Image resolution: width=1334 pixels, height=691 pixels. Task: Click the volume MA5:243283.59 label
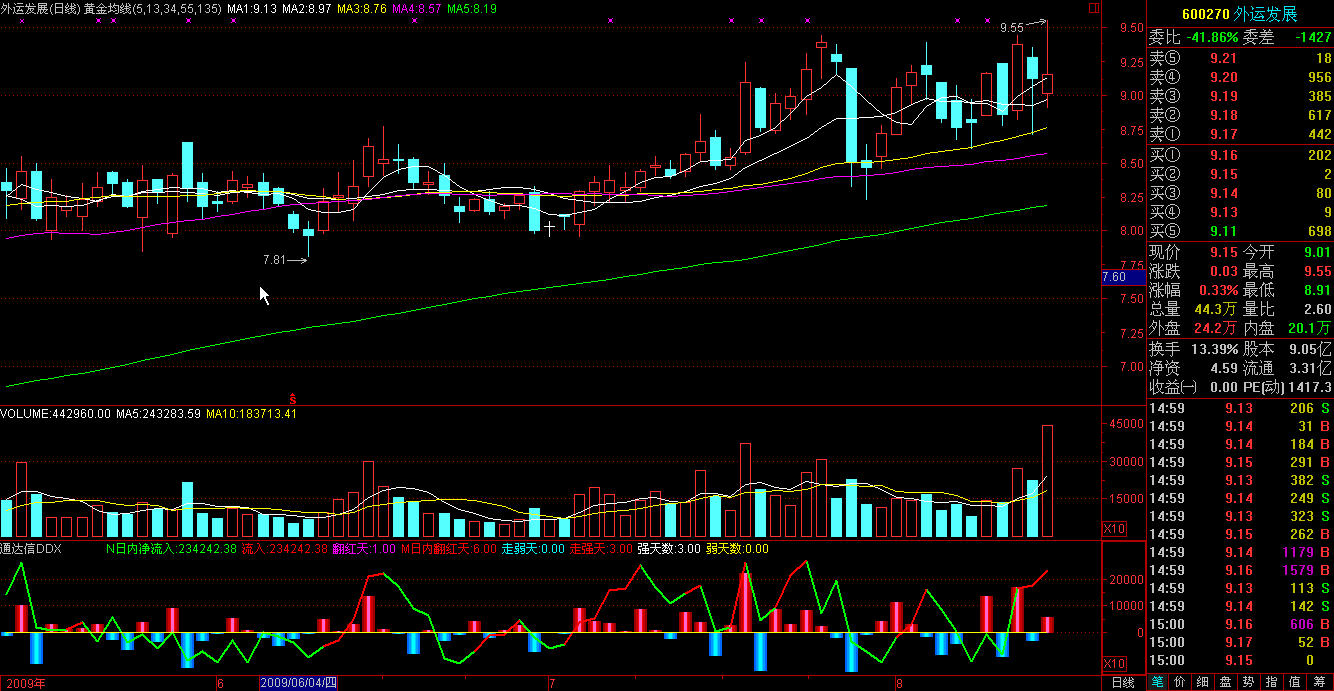(159, 413)
